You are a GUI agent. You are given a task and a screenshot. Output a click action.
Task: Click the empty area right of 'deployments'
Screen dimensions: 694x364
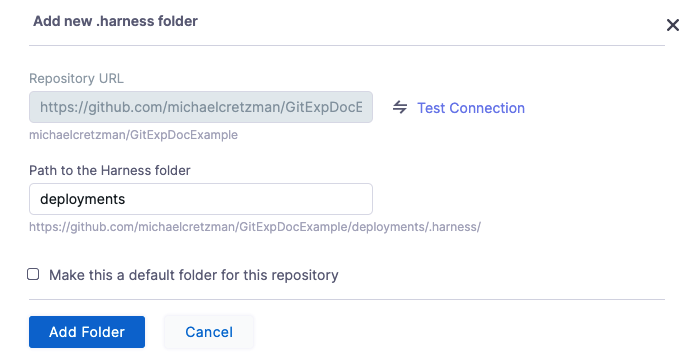coord(248,199)
